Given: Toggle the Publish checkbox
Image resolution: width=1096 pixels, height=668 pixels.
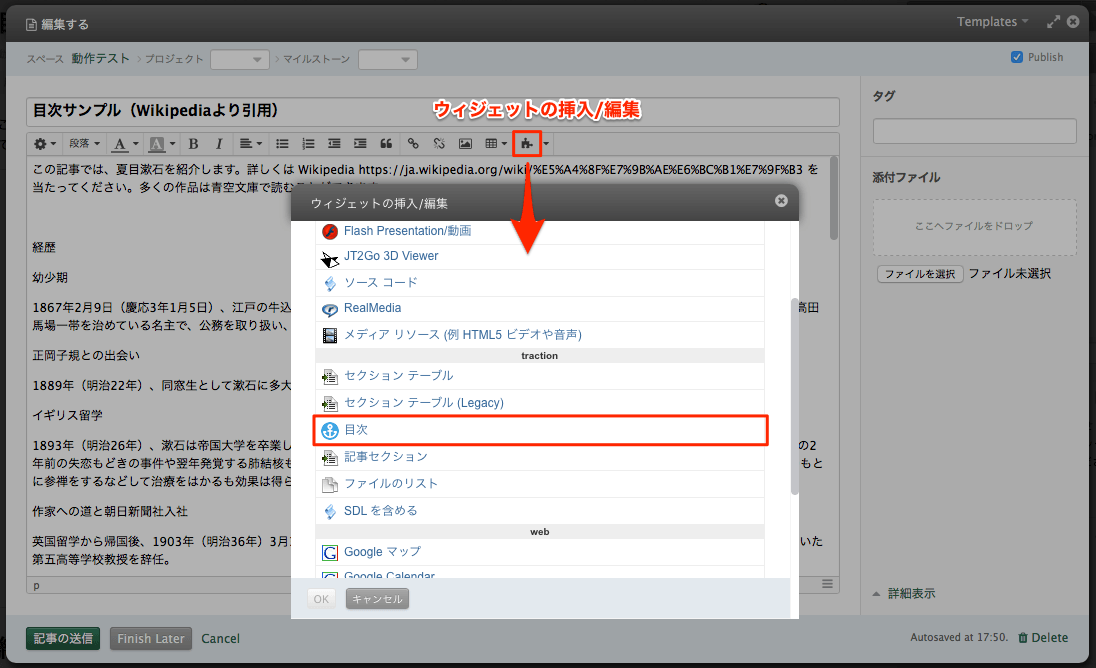Looking at the screenshot, I should (x=1017, y=57).
